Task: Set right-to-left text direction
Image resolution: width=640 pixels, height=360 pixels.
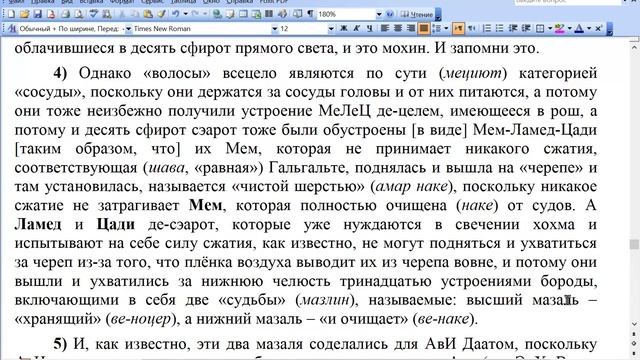Action: [471, 28]
